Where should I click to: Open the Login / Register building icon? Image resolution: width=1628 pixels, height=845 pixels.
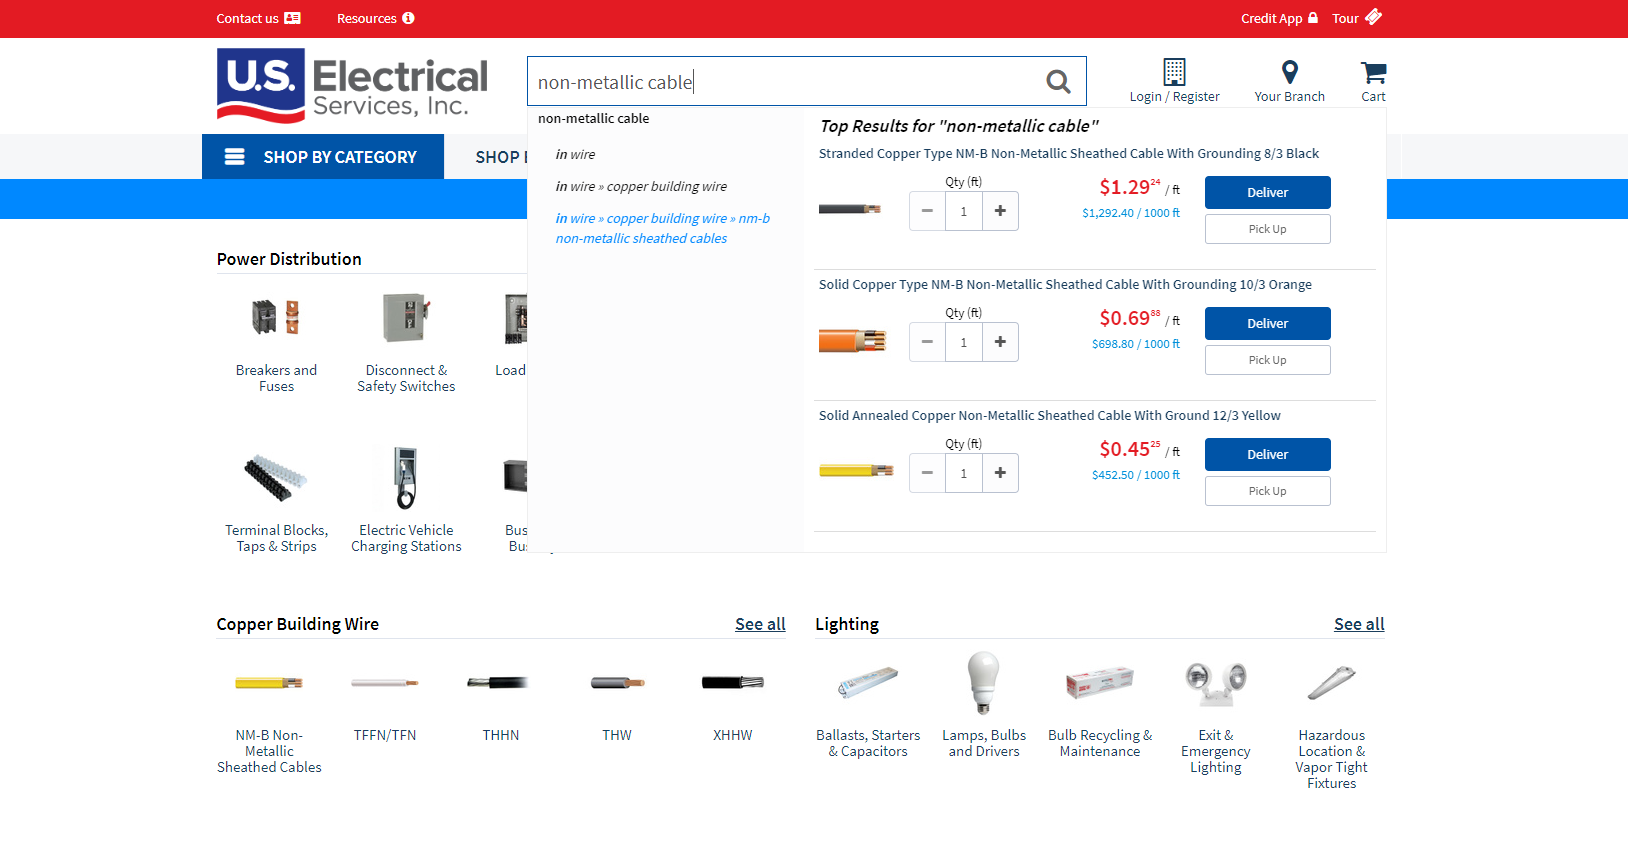click(1174, 72)
